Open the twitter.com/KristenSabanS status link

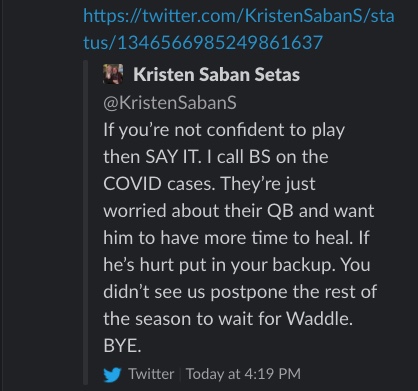[239, 29]
